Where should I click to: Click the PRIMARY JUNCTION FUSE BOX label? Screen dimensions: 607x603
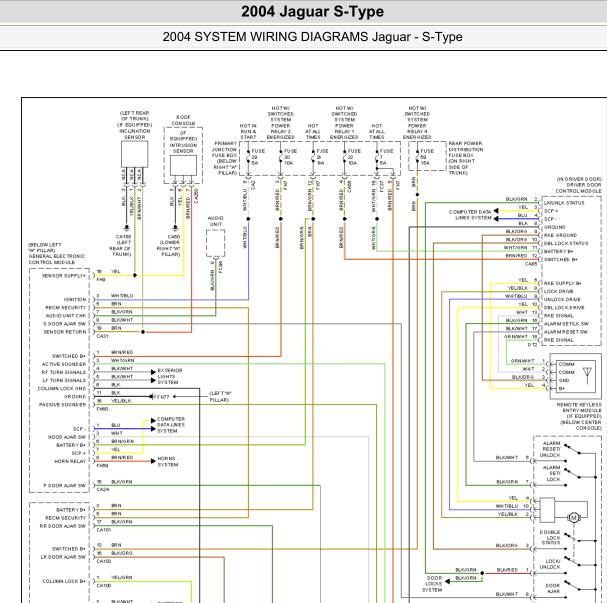pyautogui.click(x=225, y=158)
